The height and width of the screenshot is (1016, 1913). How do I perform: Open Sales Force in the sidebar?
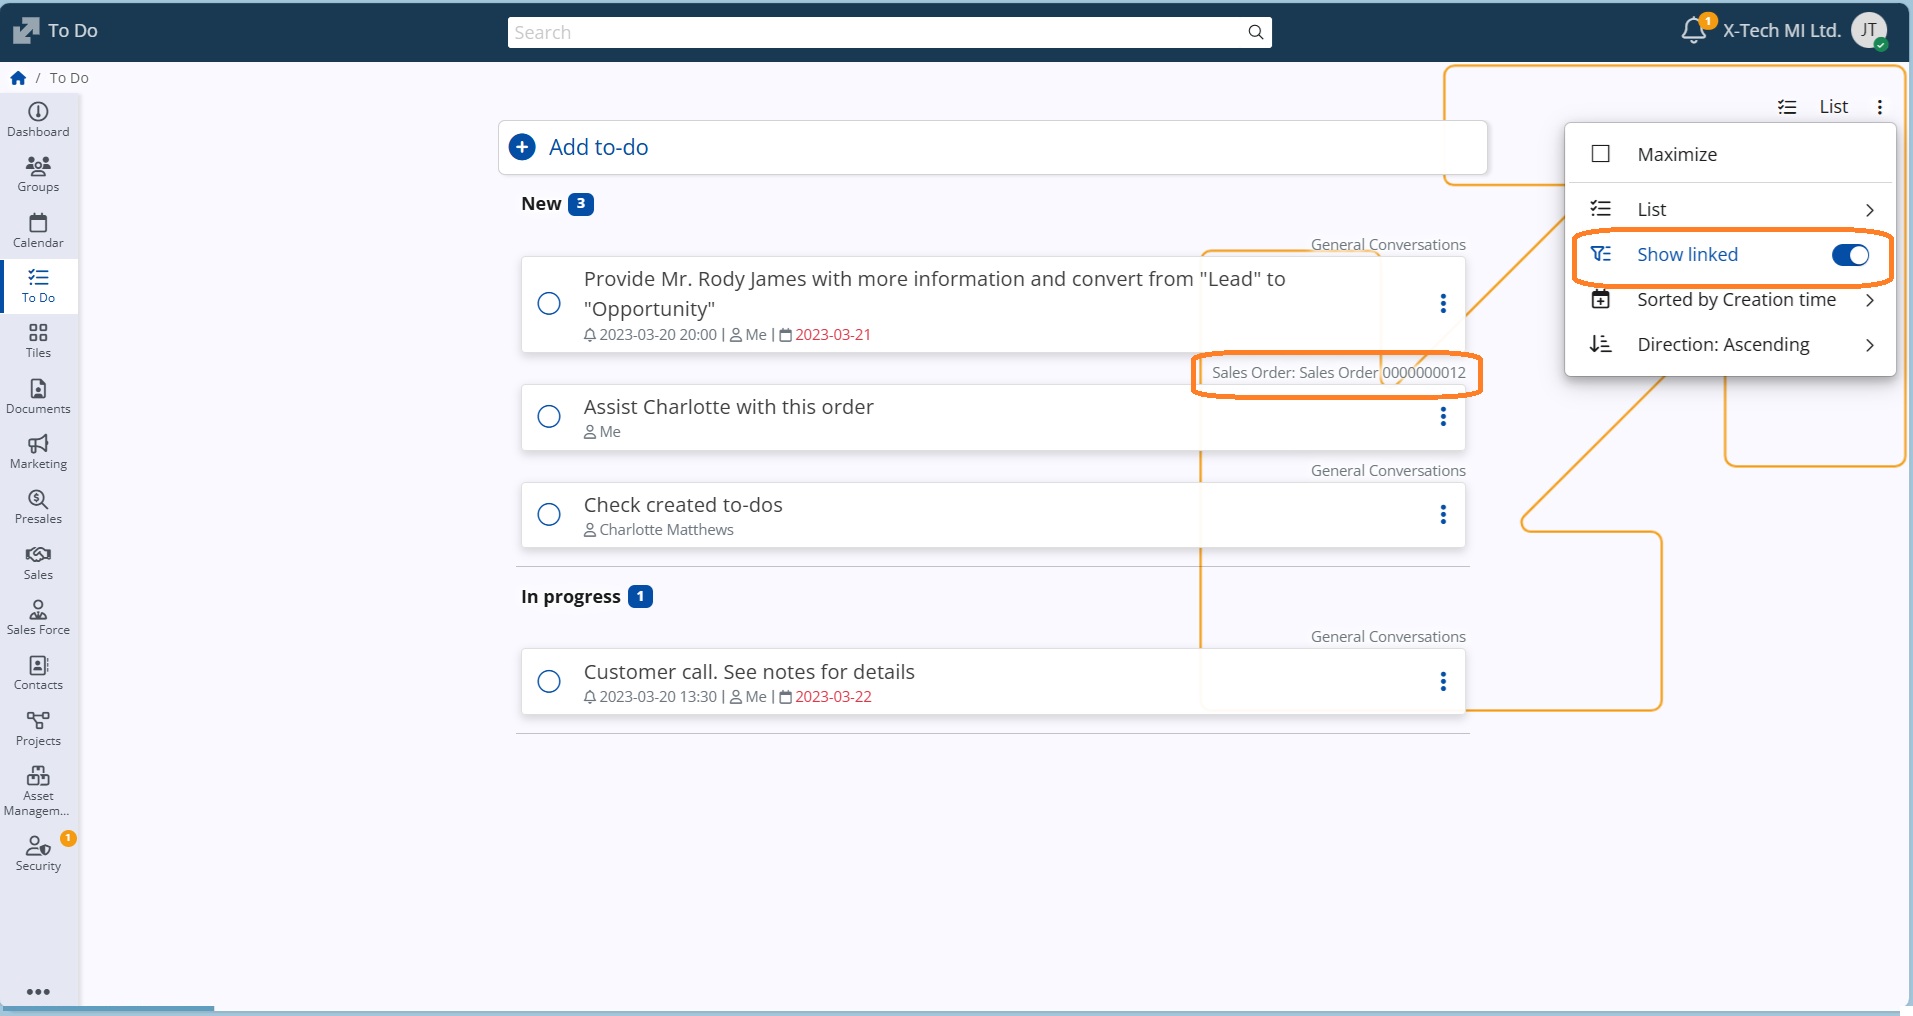pos(38,617)
